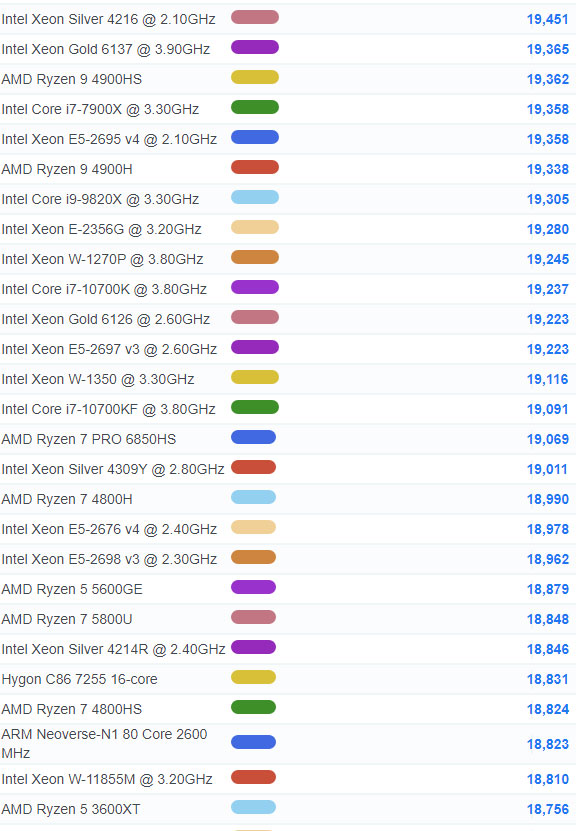Image resolution: width=576 pixels, height=831 pixels.
Task: Click the 19,116 score value
Action: pos(547,379)
